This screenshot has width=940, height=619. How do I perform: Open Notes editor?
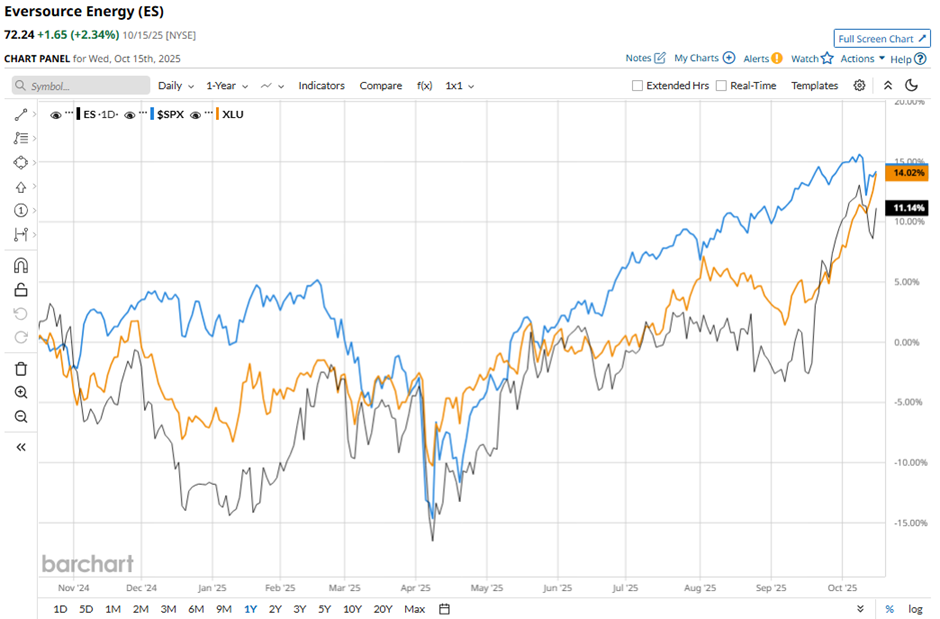point(645,58)
